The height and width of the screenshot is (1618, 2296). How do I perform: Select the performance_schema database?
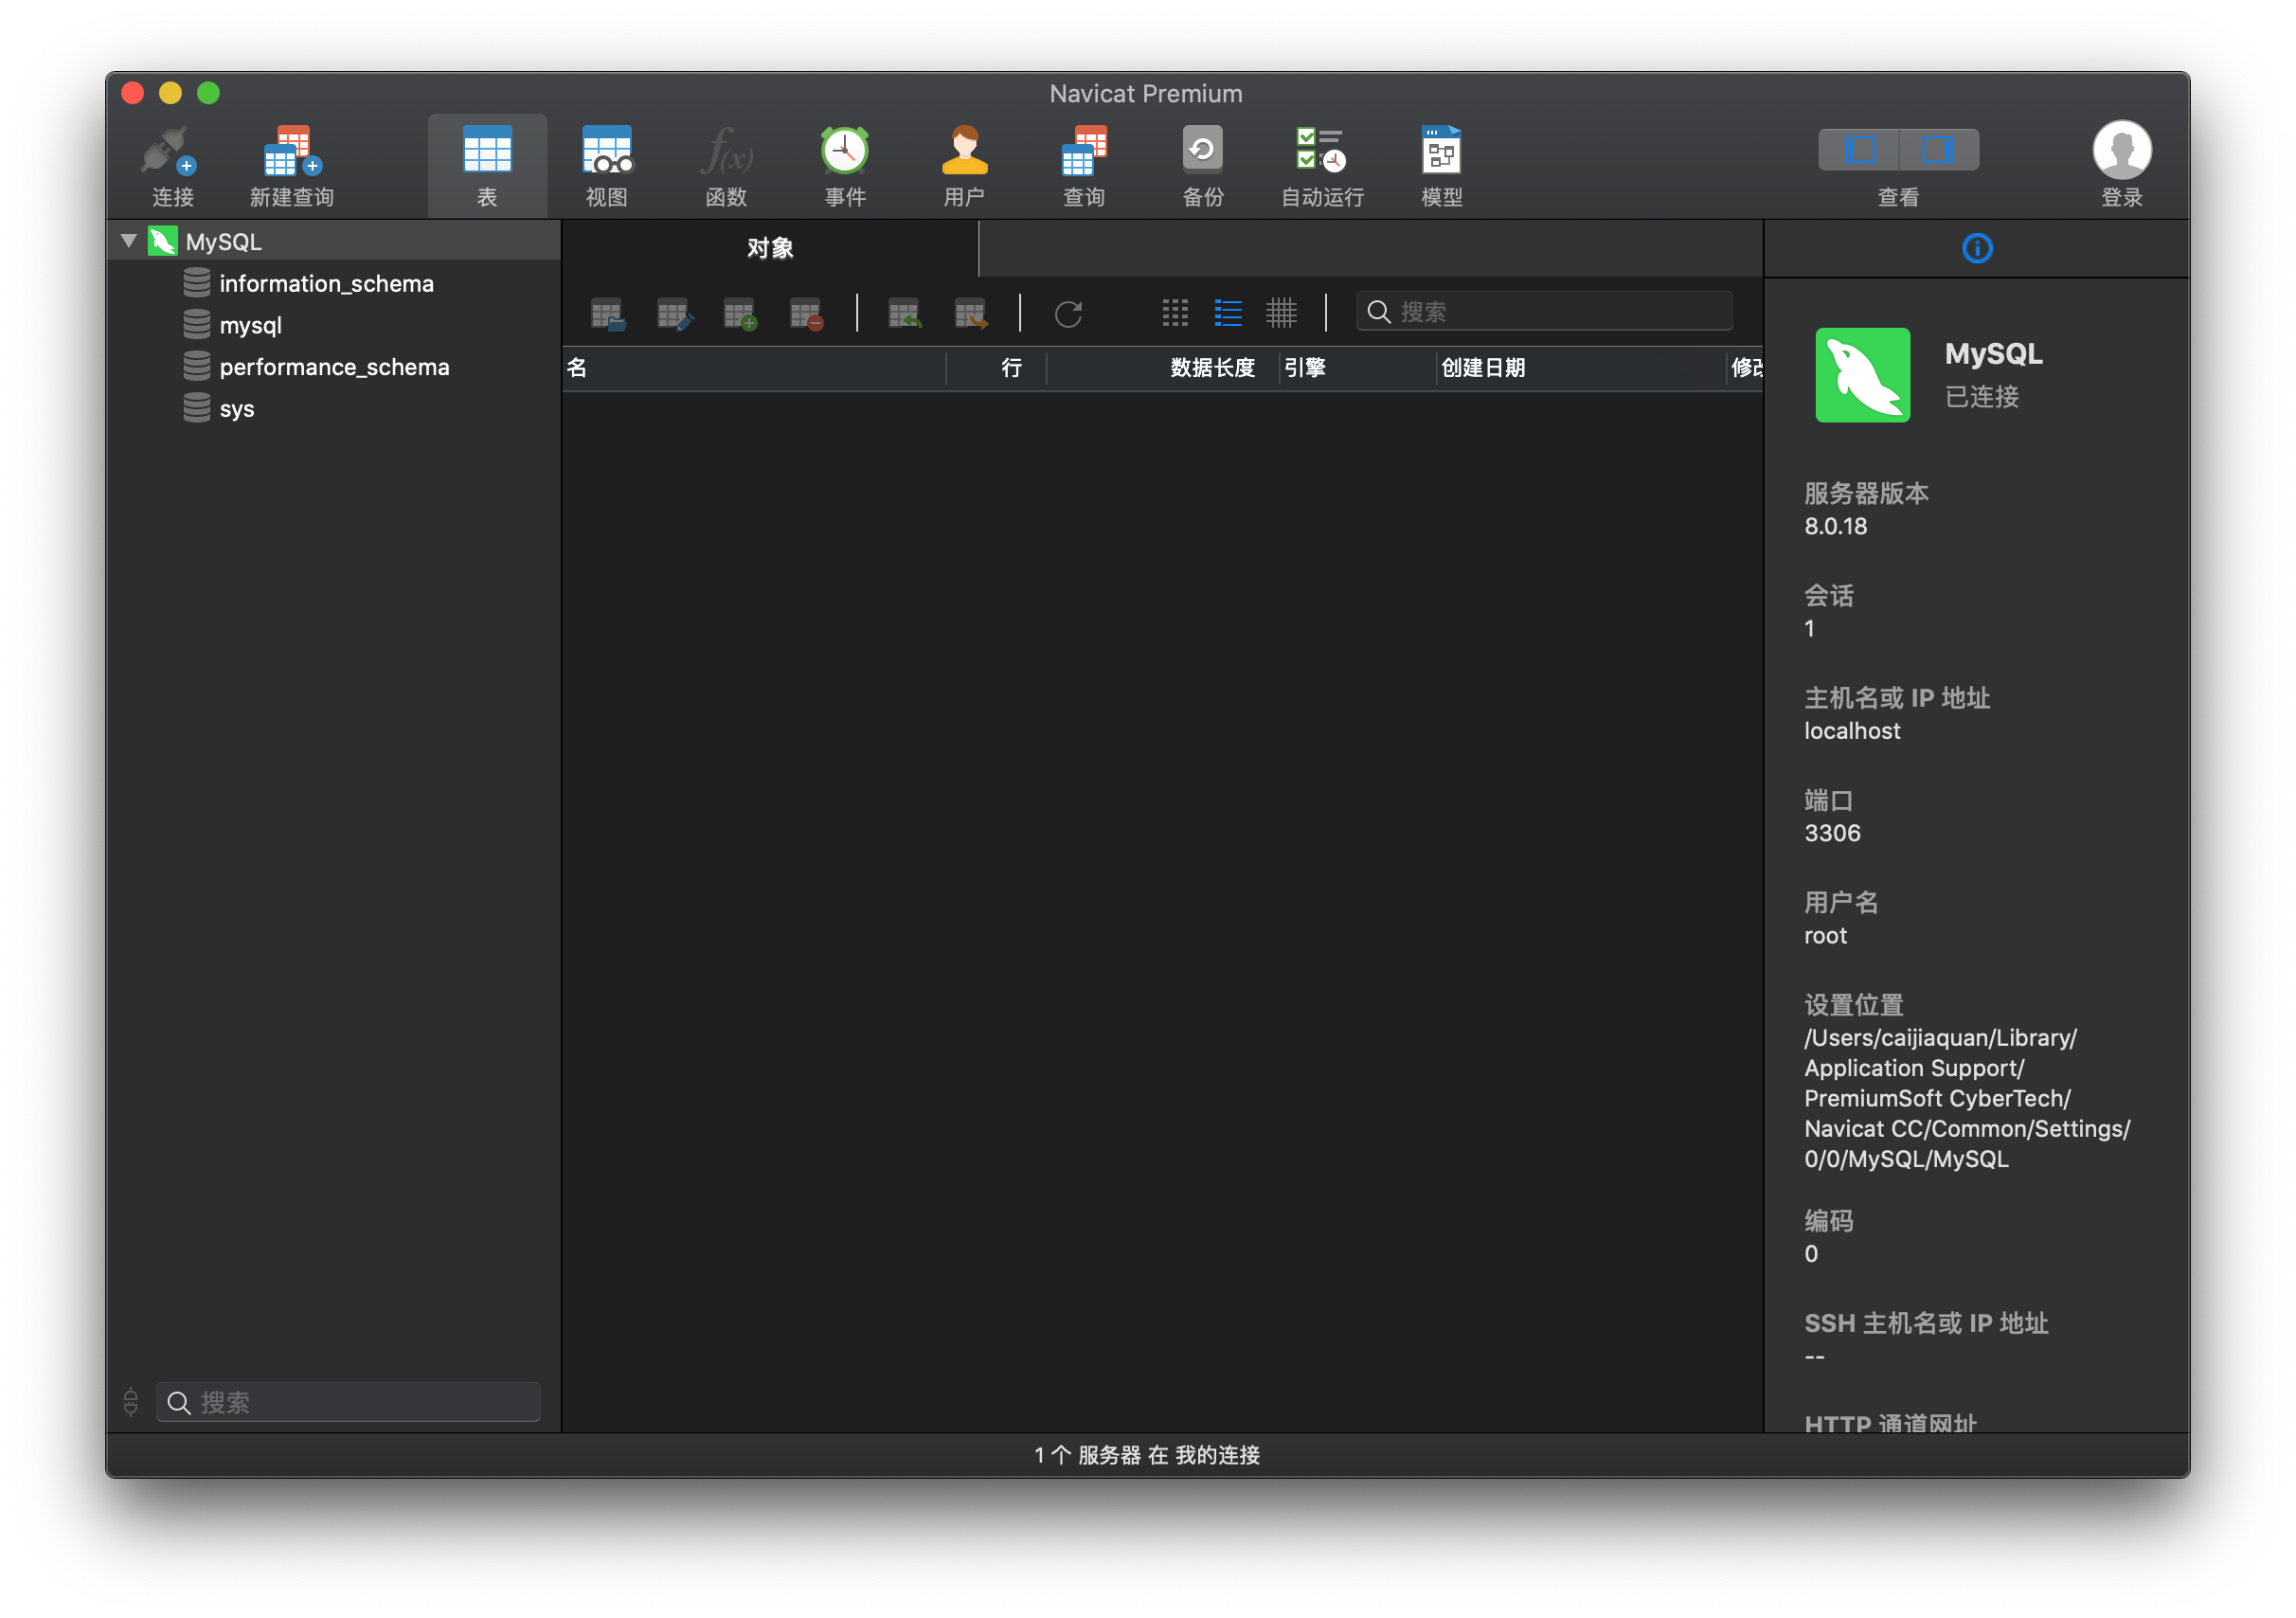tap(334, 367)
